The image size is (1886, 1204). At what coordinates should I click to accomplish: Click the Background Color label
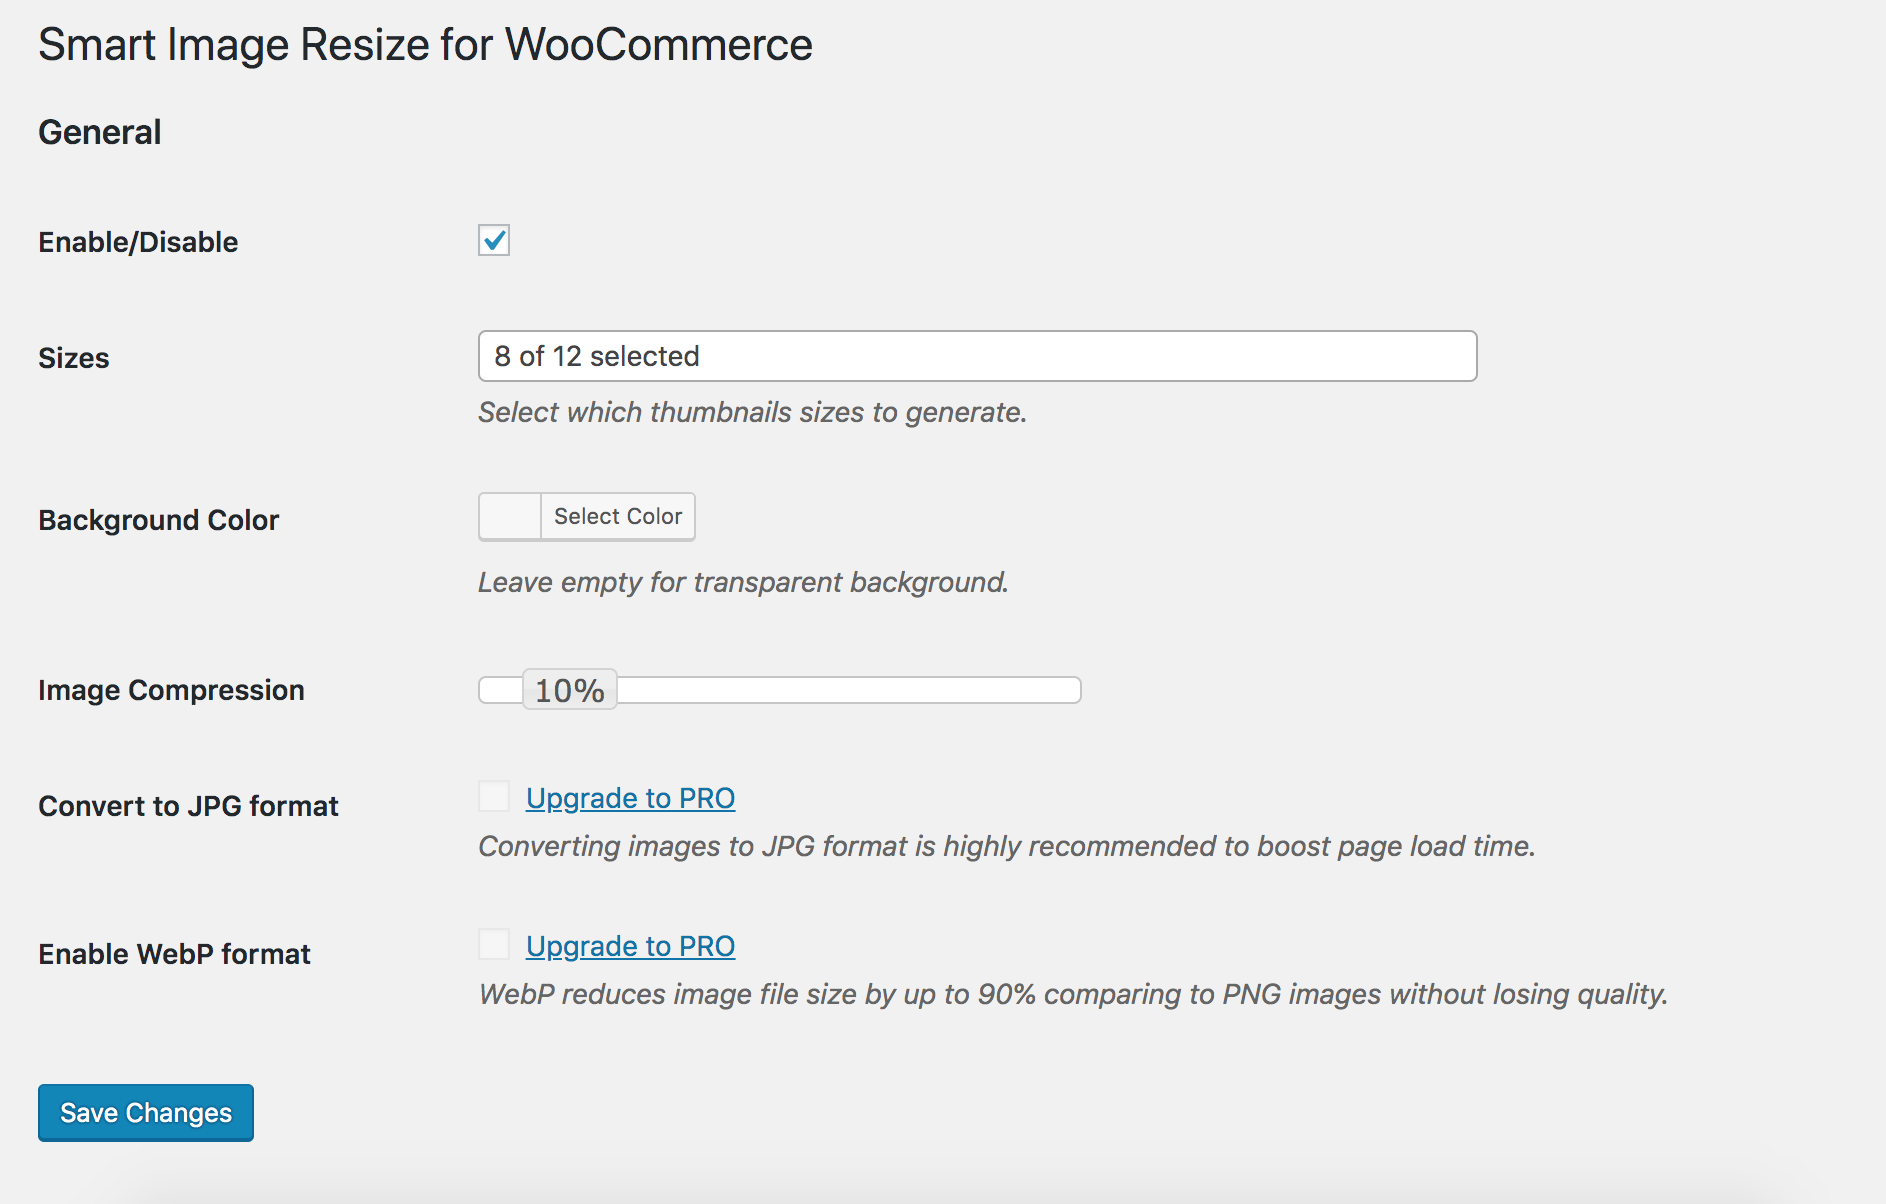[x=158, y=520]
